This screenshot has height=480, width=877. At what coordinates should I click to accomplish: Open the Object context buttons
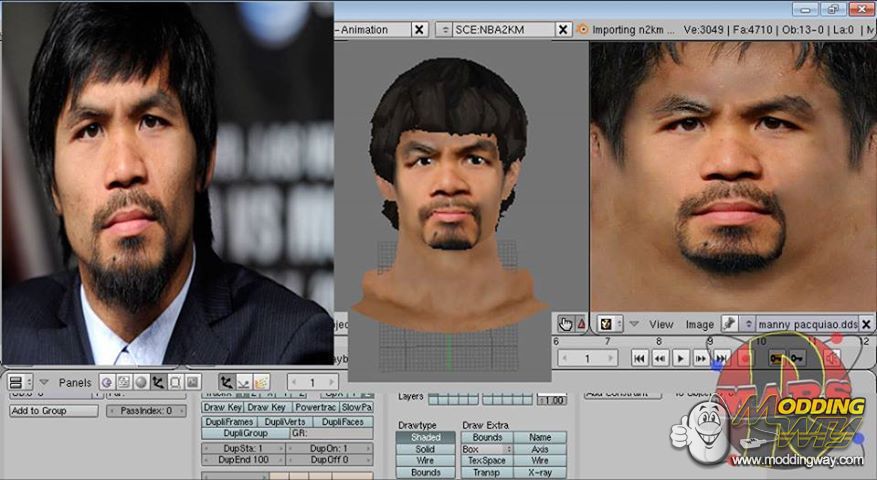(158, 382)
